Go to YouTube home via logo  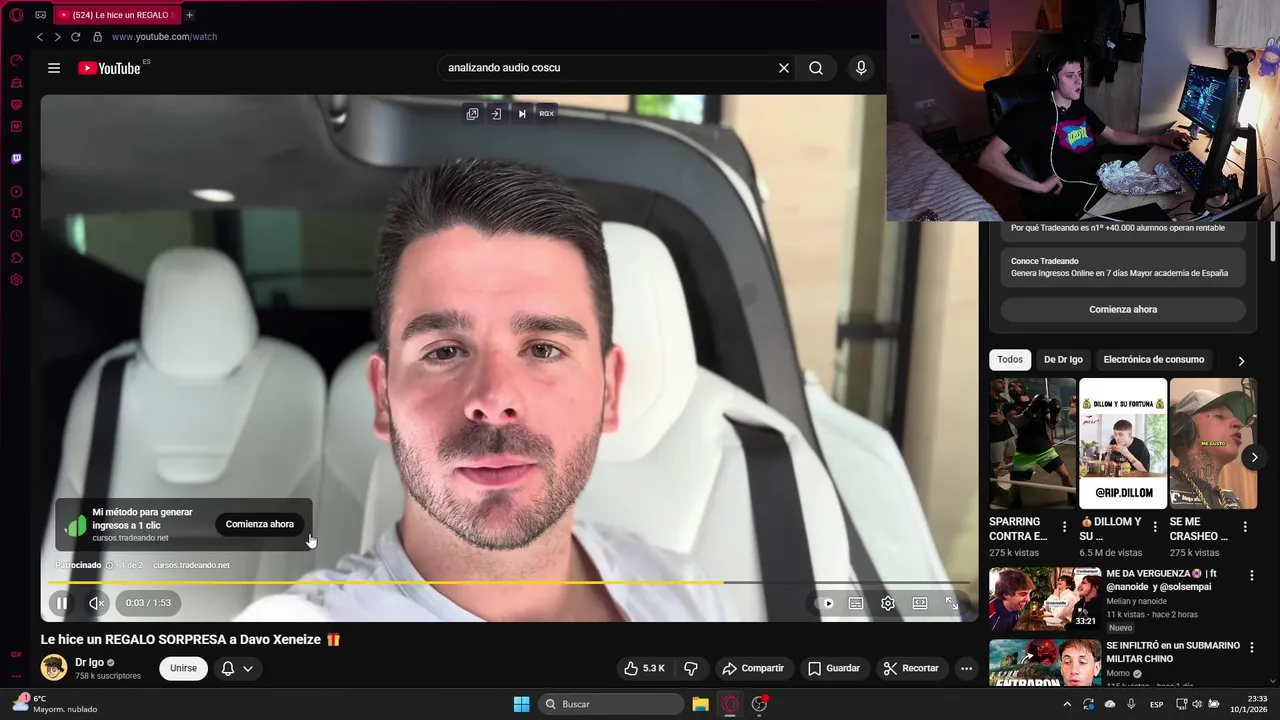pos(109,68)
